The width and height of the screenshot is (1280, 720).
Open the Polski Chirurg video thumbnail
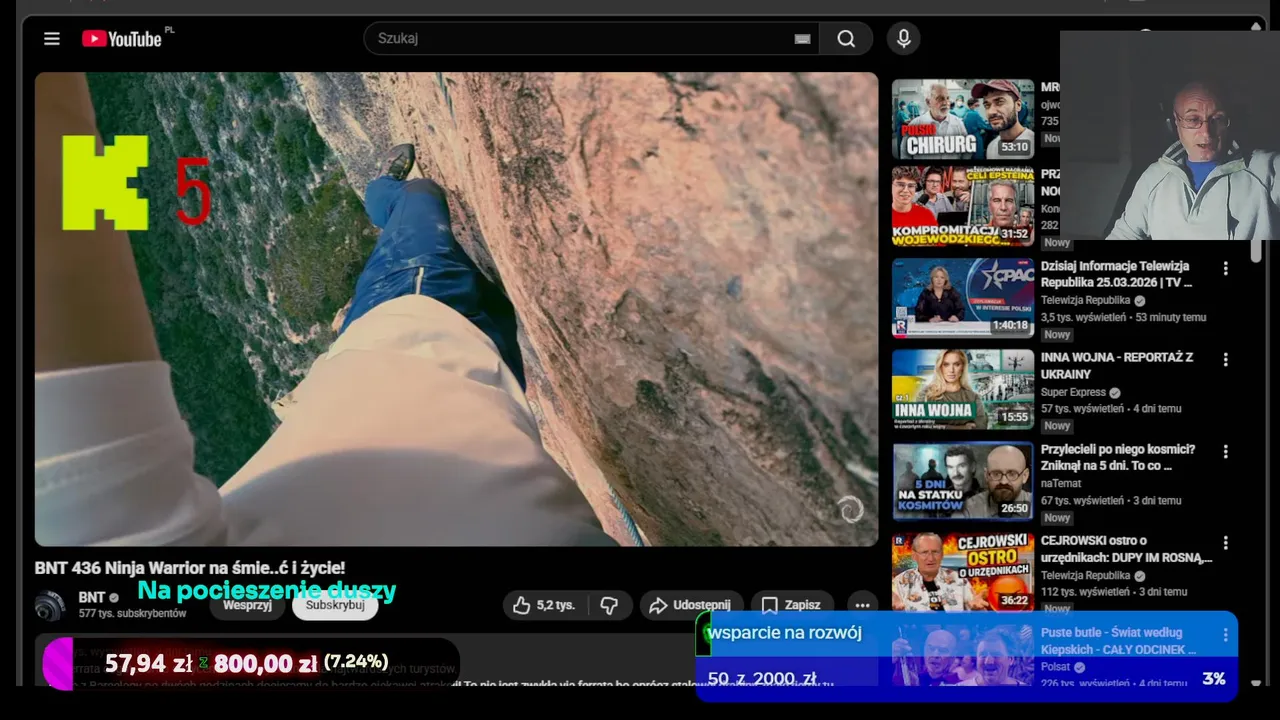point(963,119)
